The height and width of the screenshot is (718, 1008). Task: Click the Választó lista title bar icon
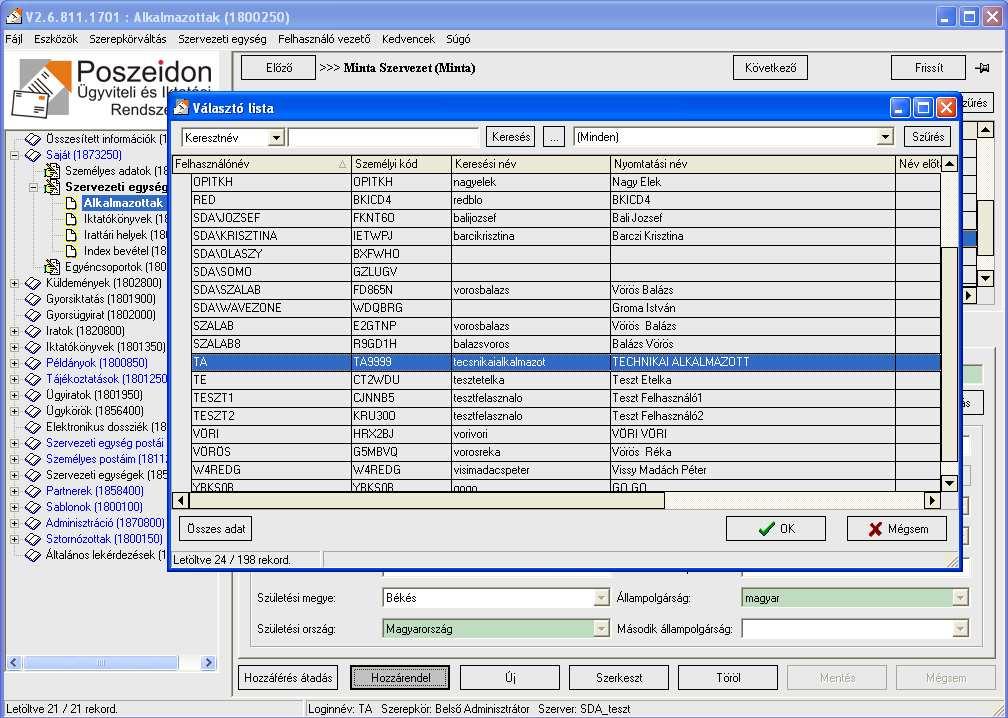click(181, 107)
